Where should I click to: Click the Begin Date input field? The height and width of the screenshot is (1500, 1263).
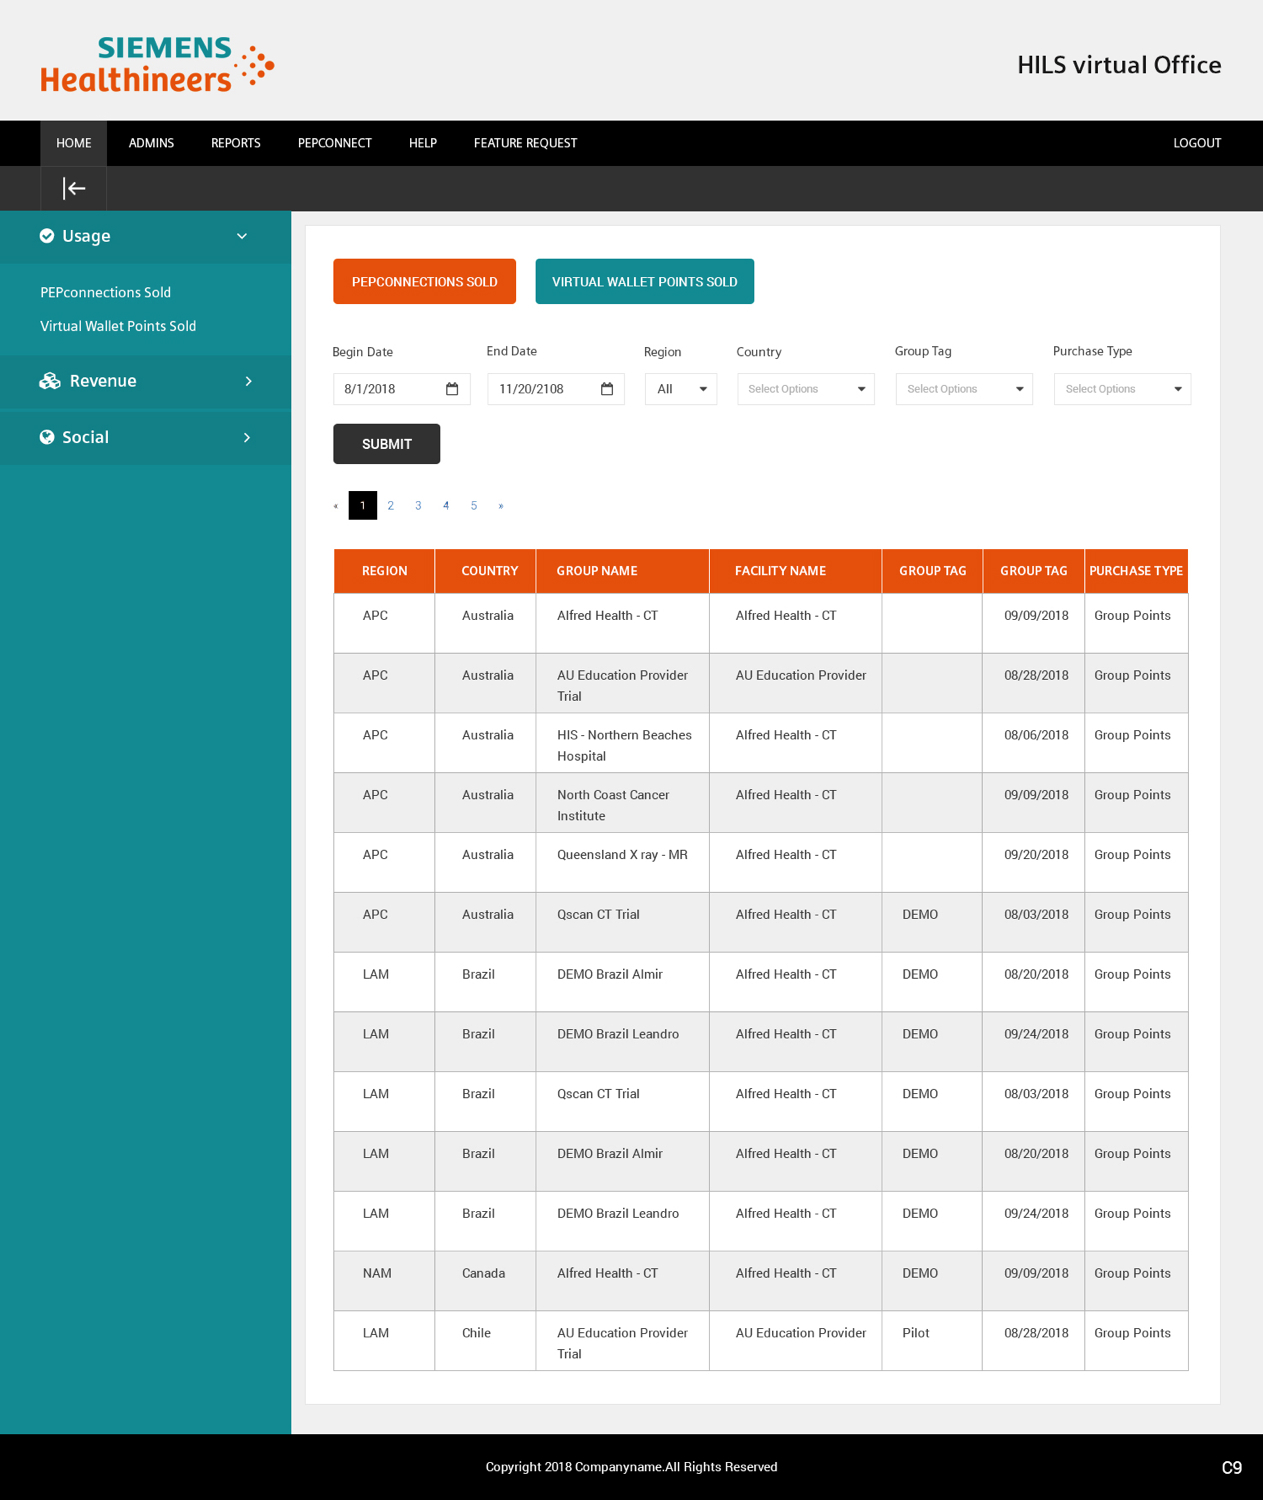[388, 389]
